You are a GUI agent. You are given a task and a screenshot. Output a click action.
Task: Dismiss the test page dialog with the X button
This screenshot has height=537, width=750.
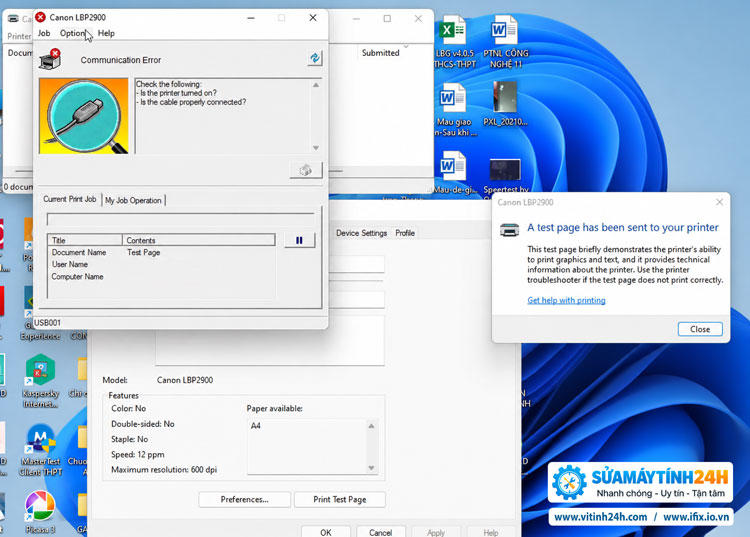(719, 202)
